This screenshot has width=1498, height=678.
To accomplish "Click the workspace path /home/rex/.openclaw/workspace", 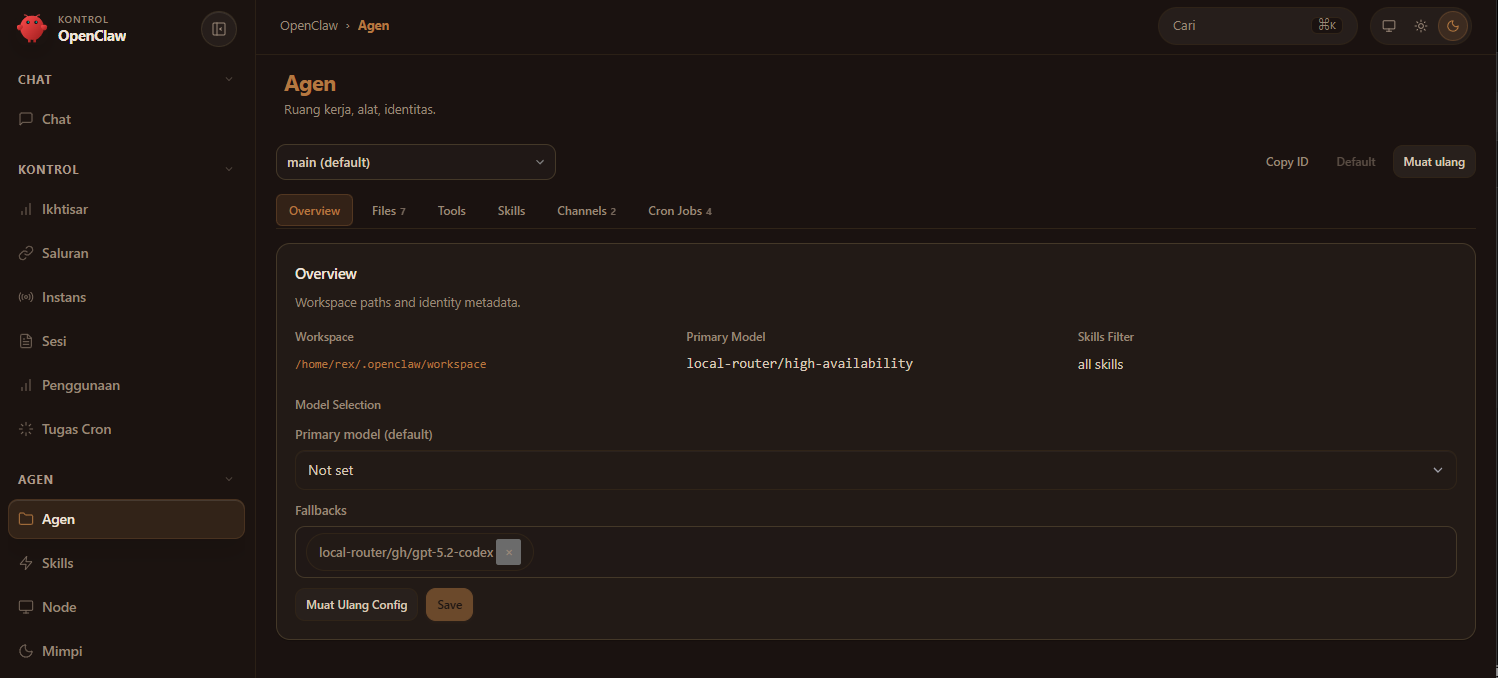I will point(391,364).
